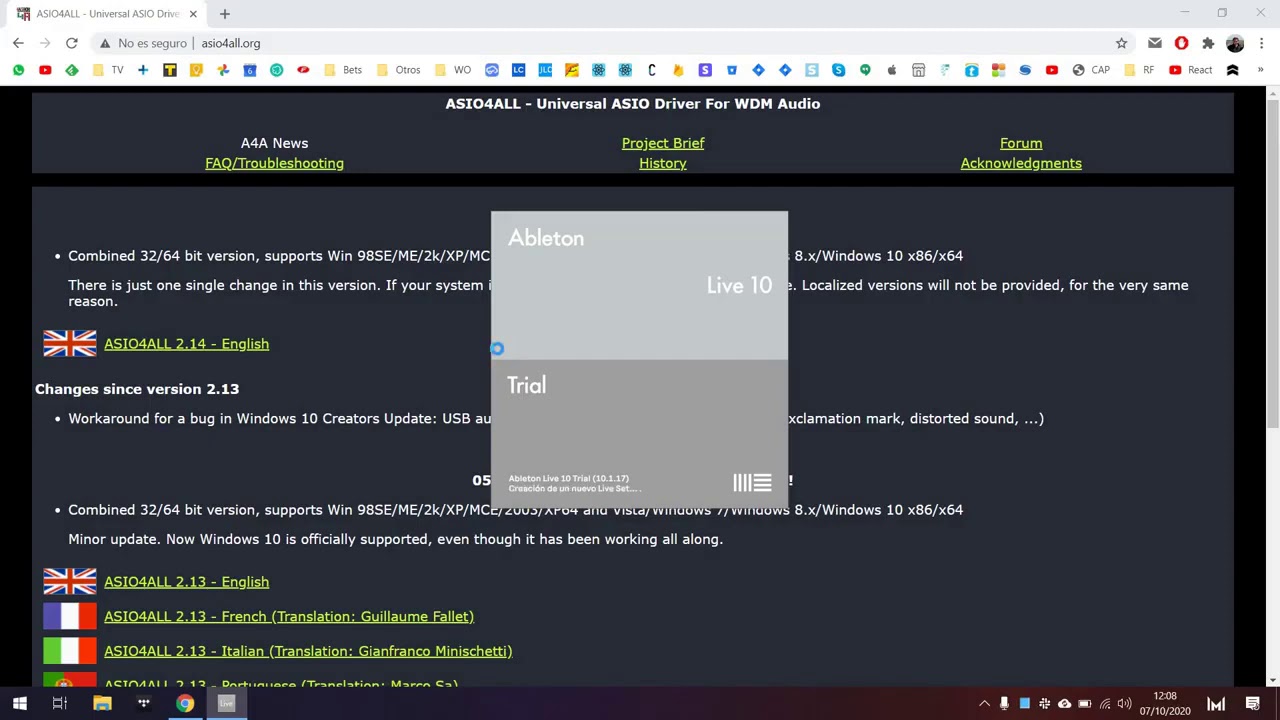Open the FAQ/Troubleshooting link
1280x720 pixels.
[x=274, y=163]
